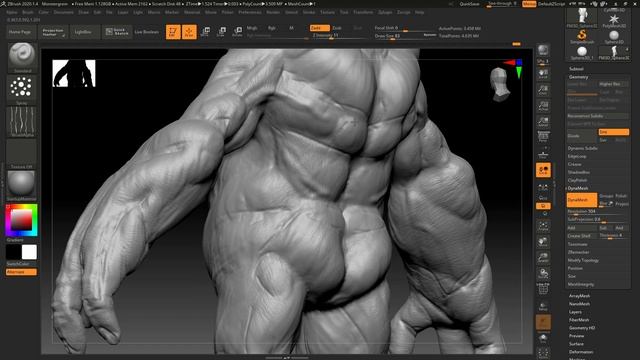Click the main color picker square
The width and height of the screenshot is (640, 360).
(x=21, y=220)
